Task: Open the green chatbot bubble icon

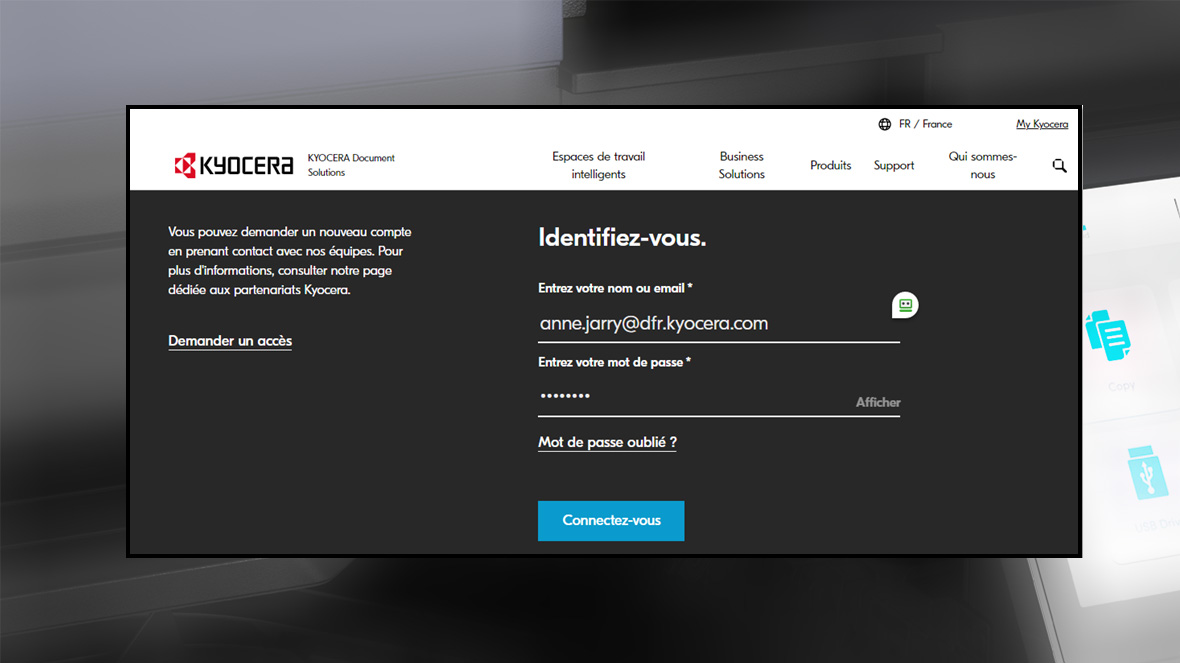Action: pos(905,305)
